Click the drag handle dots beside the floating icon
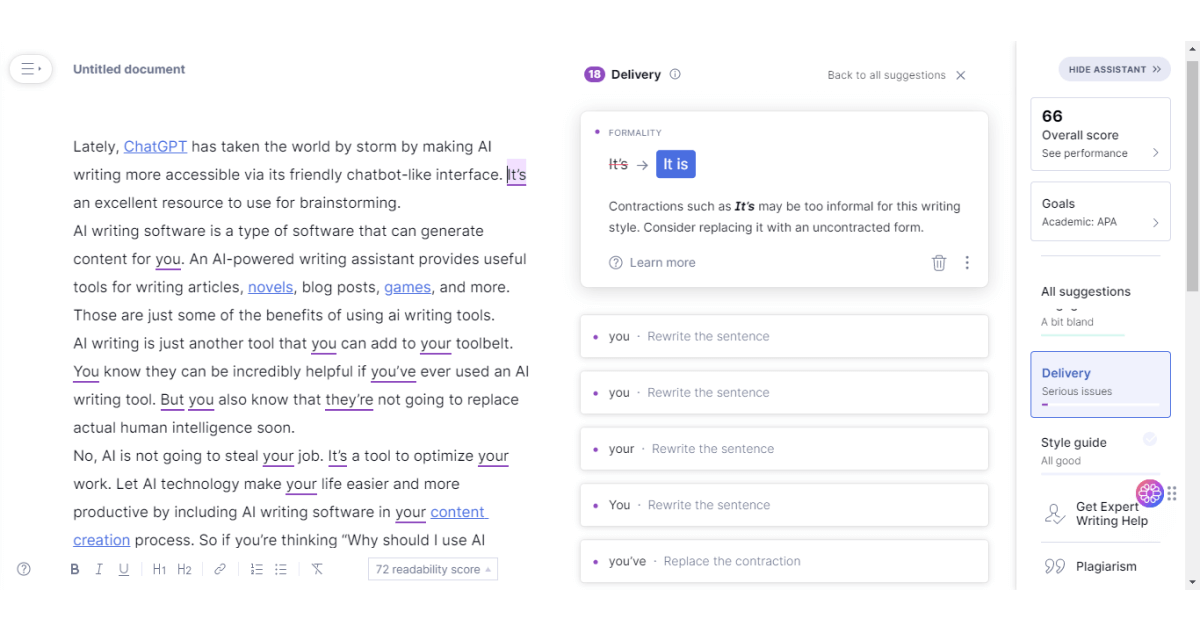The width and height of the screenshot is (1200, 630). point(1172,493)
